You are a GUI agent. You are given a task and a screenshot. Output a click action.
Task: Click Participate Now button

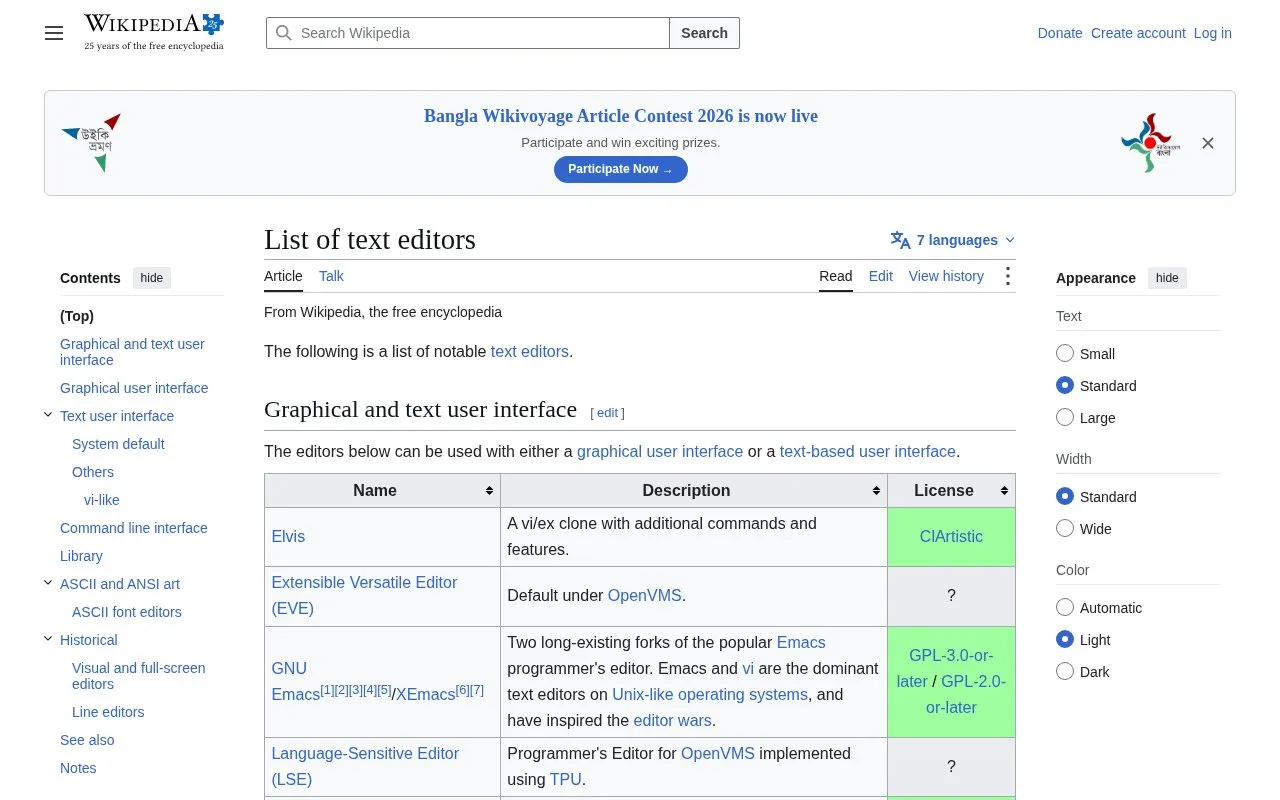[621, 169]
